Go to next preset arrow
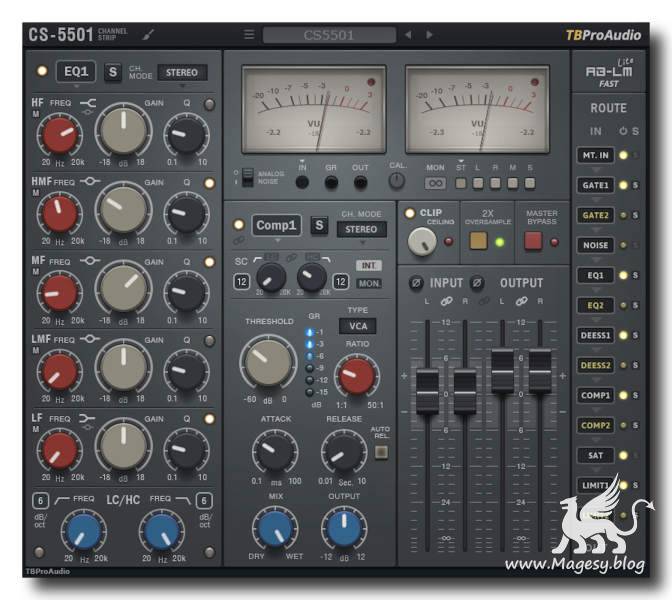This screenshot has height=600, width=672. click(429, 34)
